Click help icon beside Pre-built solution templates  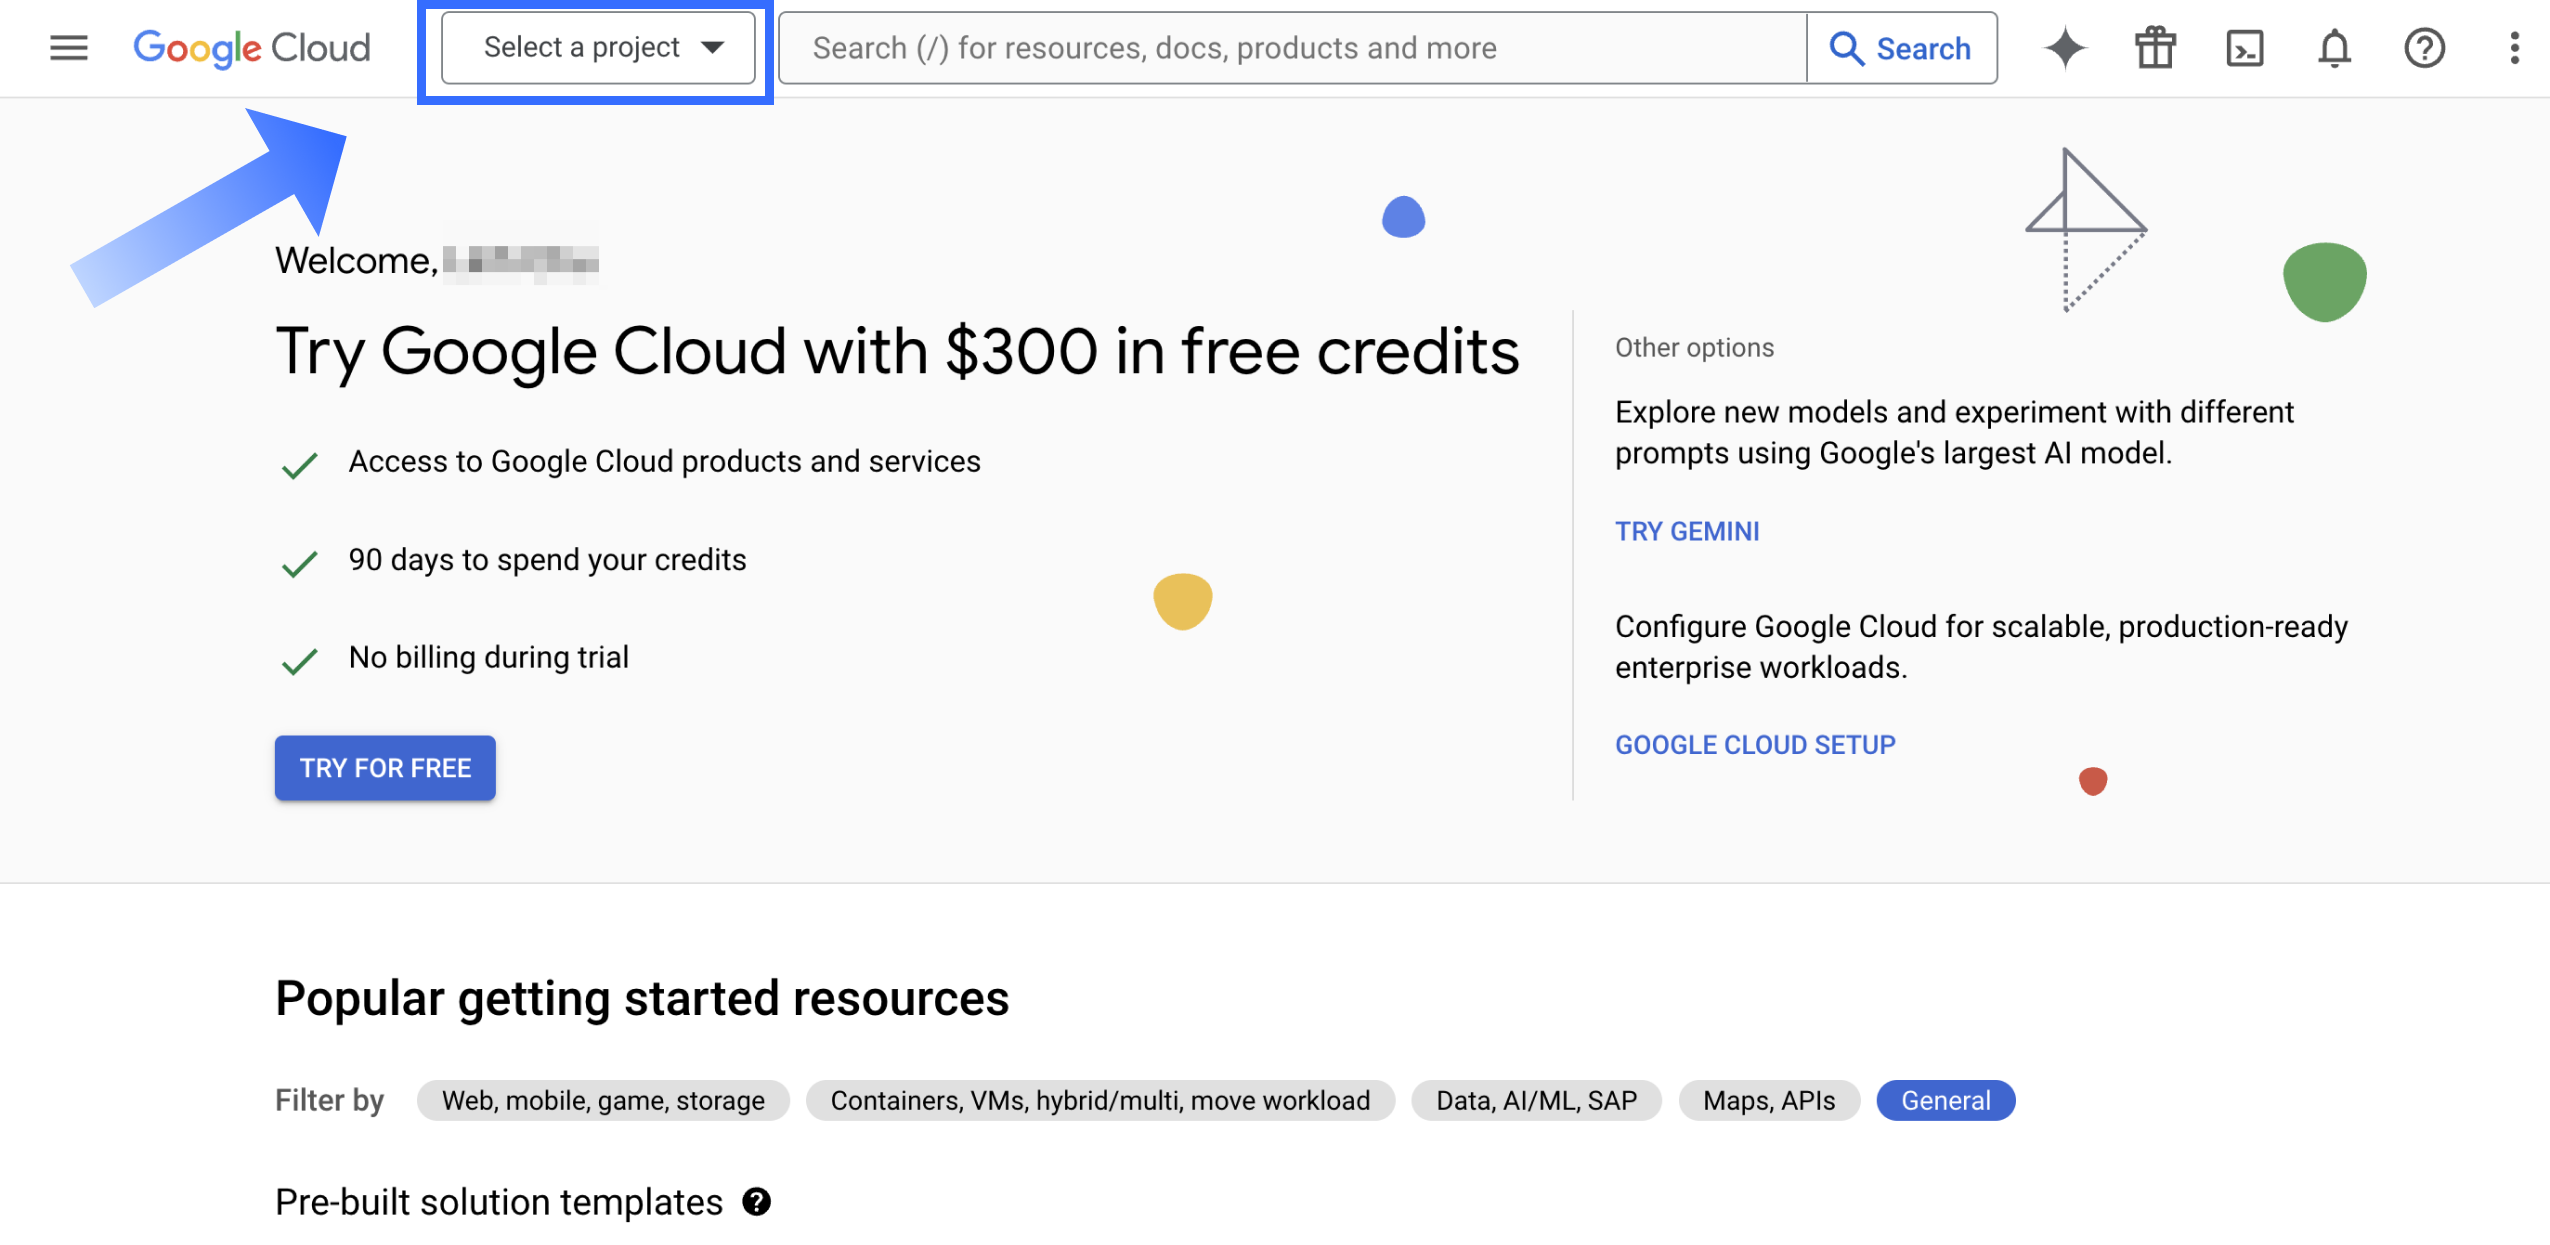[x=756, y=1201]
